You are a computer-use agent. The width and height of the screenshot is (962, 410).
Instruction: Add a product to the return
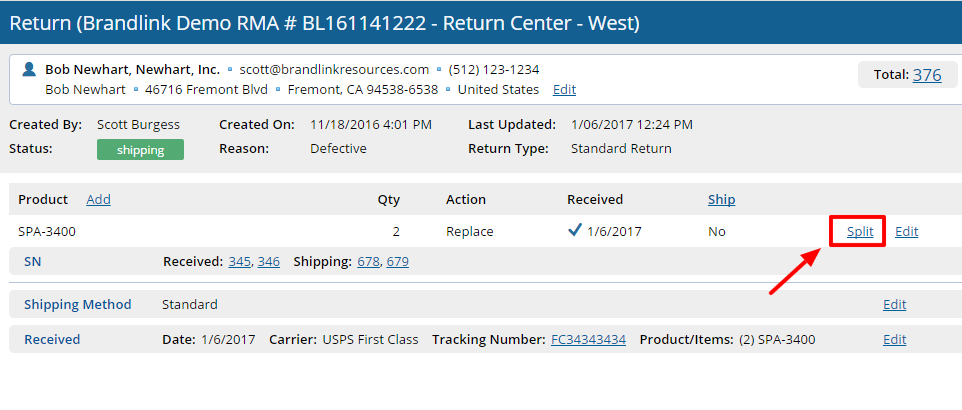coord(98,200)
